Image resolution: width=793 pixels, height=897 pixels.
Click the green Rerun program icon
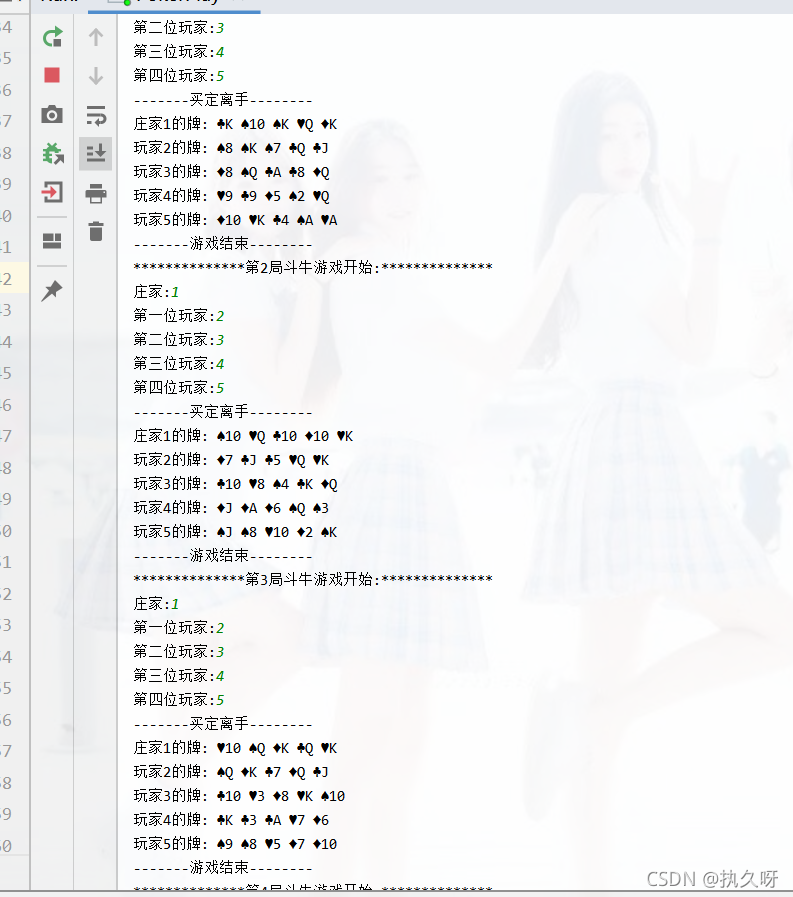pos(52,37)
